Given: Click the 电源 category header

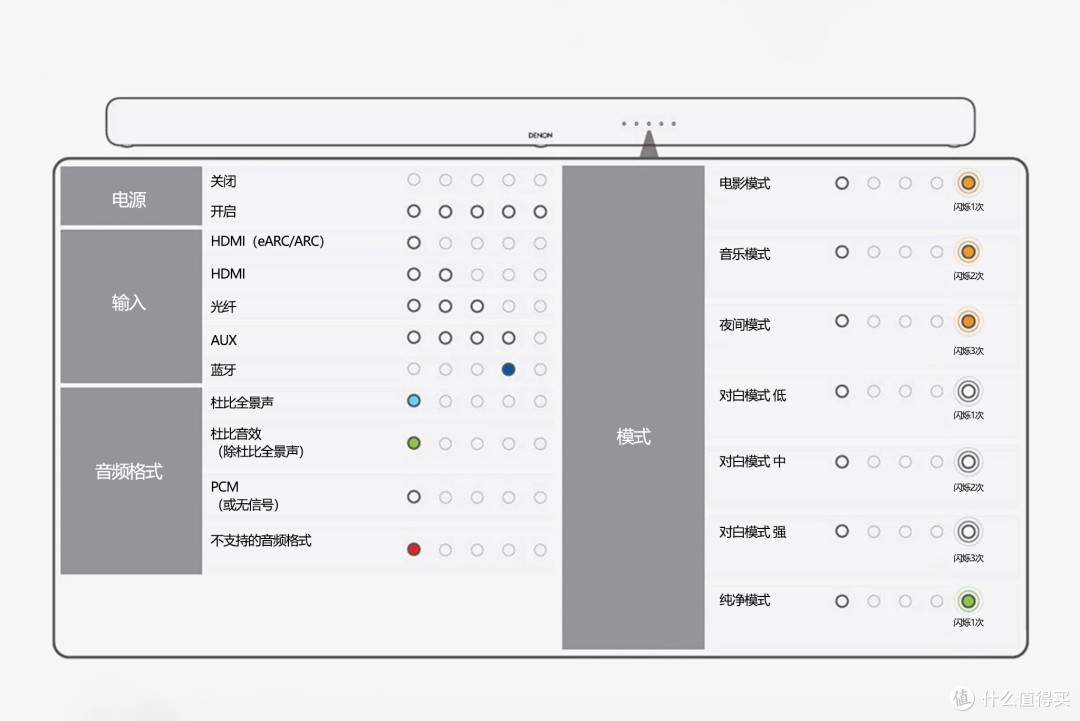Looking at the screenshot, I should point(131,196).
